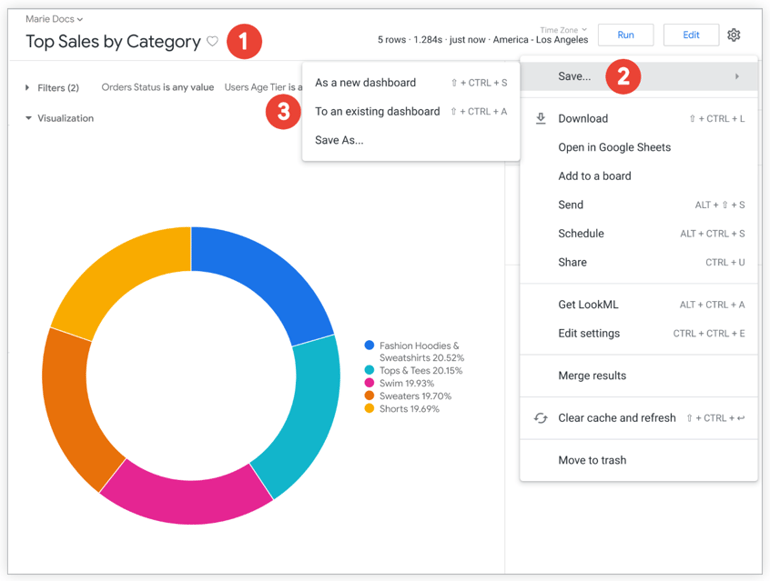Click the orange Sweaters legend dot
This screenshot has height=581, width=770.
pyautogui.click(x=369, y=396)
